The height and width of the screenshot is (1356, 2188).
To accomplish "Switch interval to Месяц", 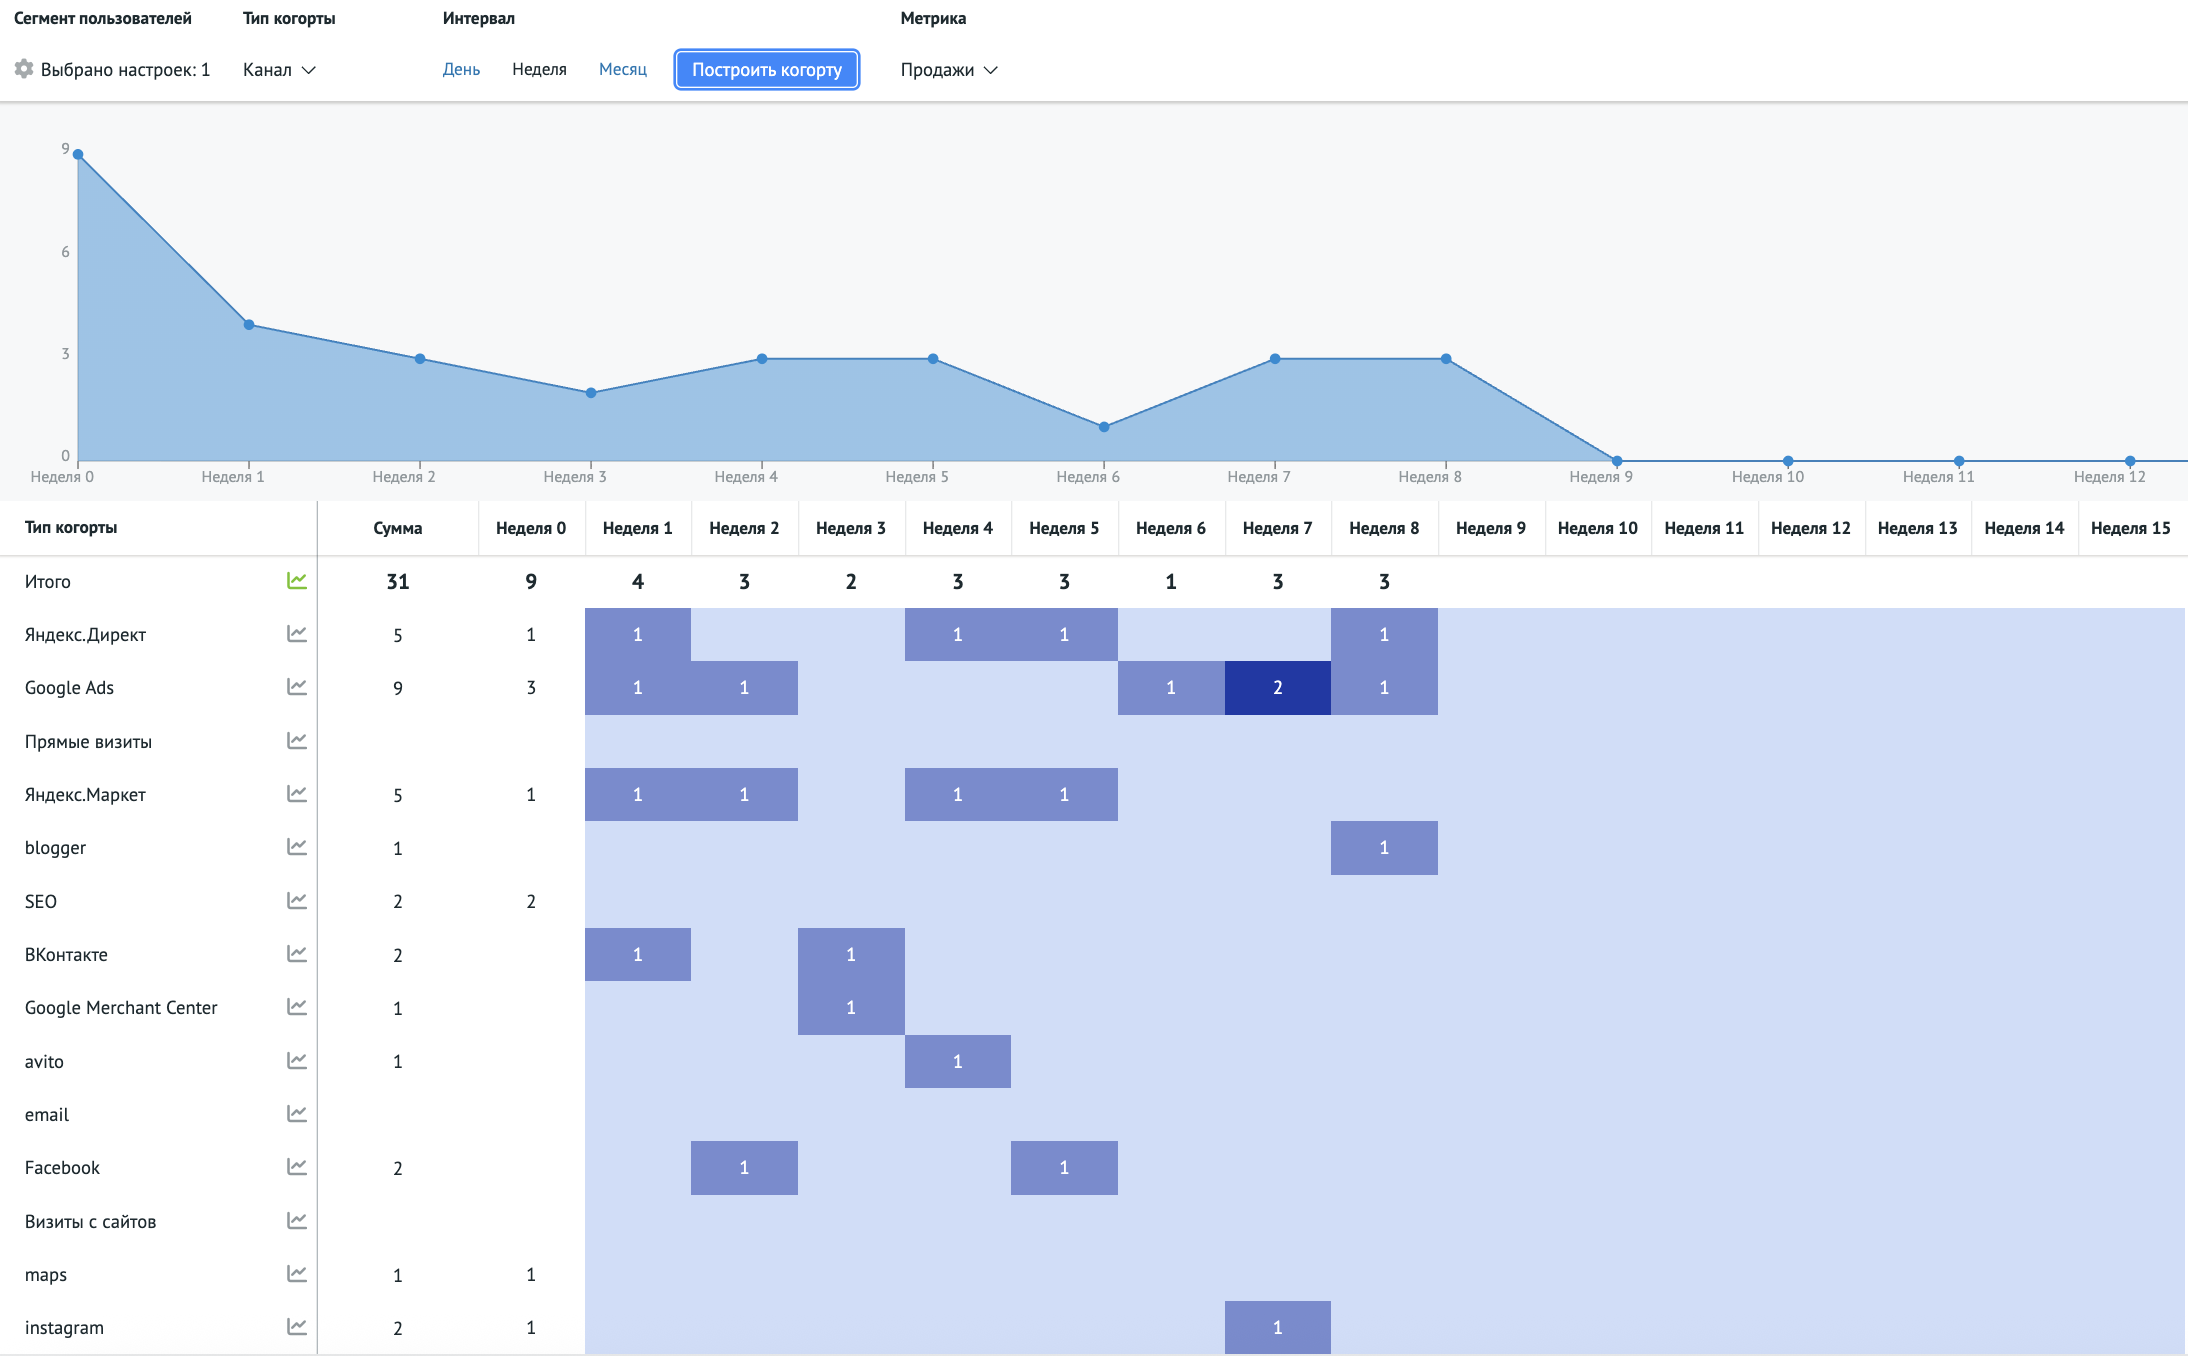I will tap(622, 70).
